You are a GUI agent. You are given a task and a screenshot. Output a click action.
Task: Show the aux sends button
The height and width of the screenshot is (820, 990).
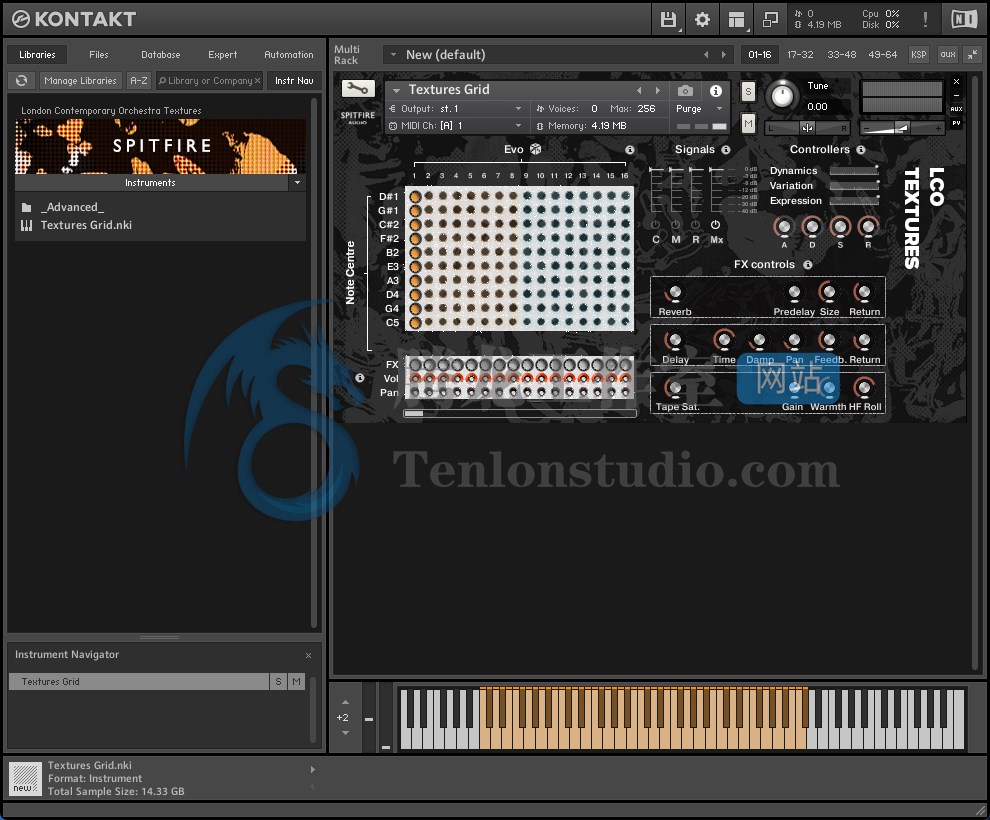coord(948,55)
